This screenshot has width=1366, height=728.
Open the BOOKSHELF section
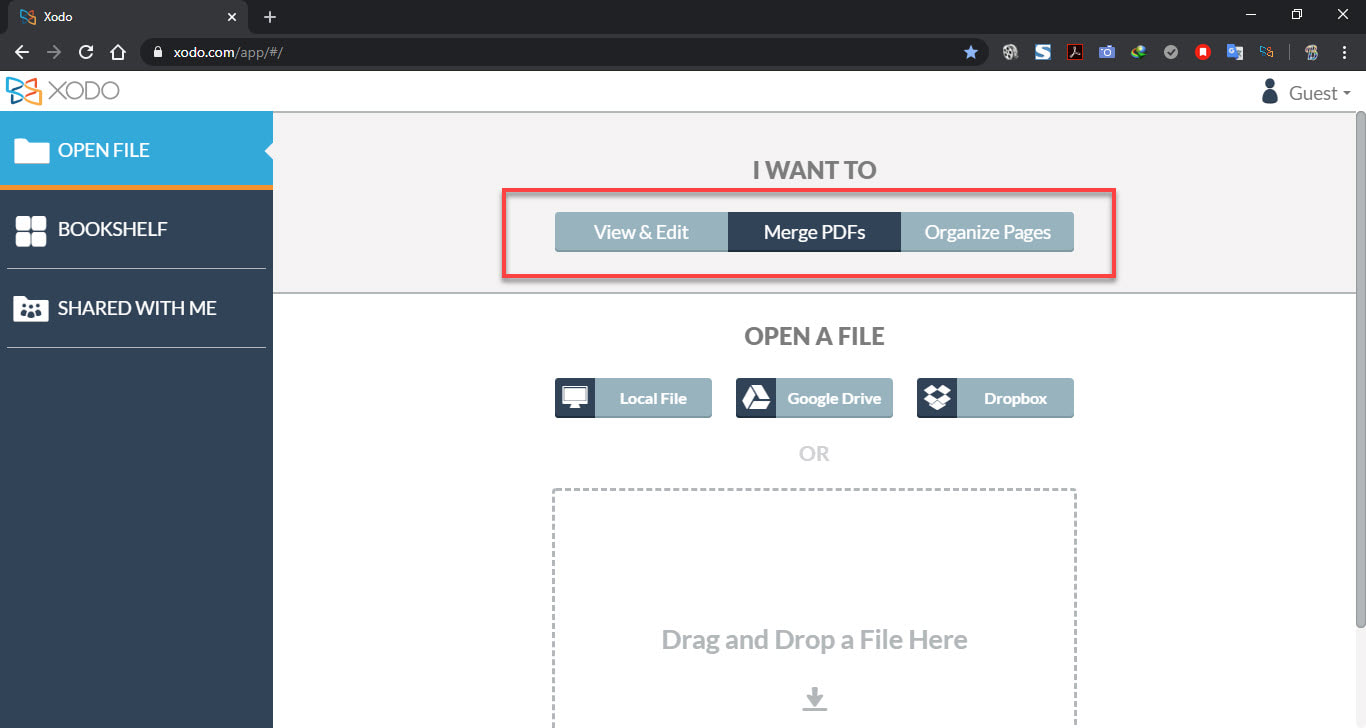click(x=136, y=229)
